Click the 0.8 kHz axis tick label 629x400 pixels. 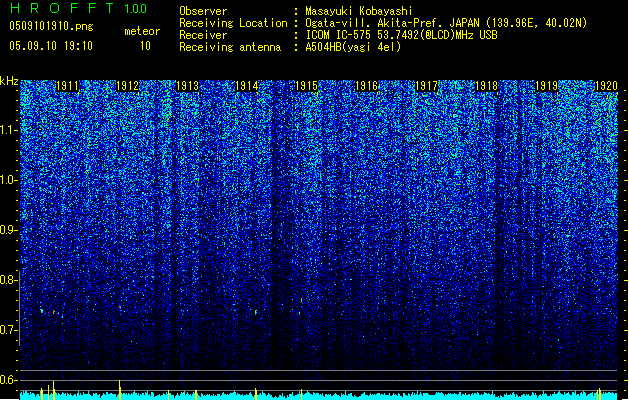click(9, 280)
